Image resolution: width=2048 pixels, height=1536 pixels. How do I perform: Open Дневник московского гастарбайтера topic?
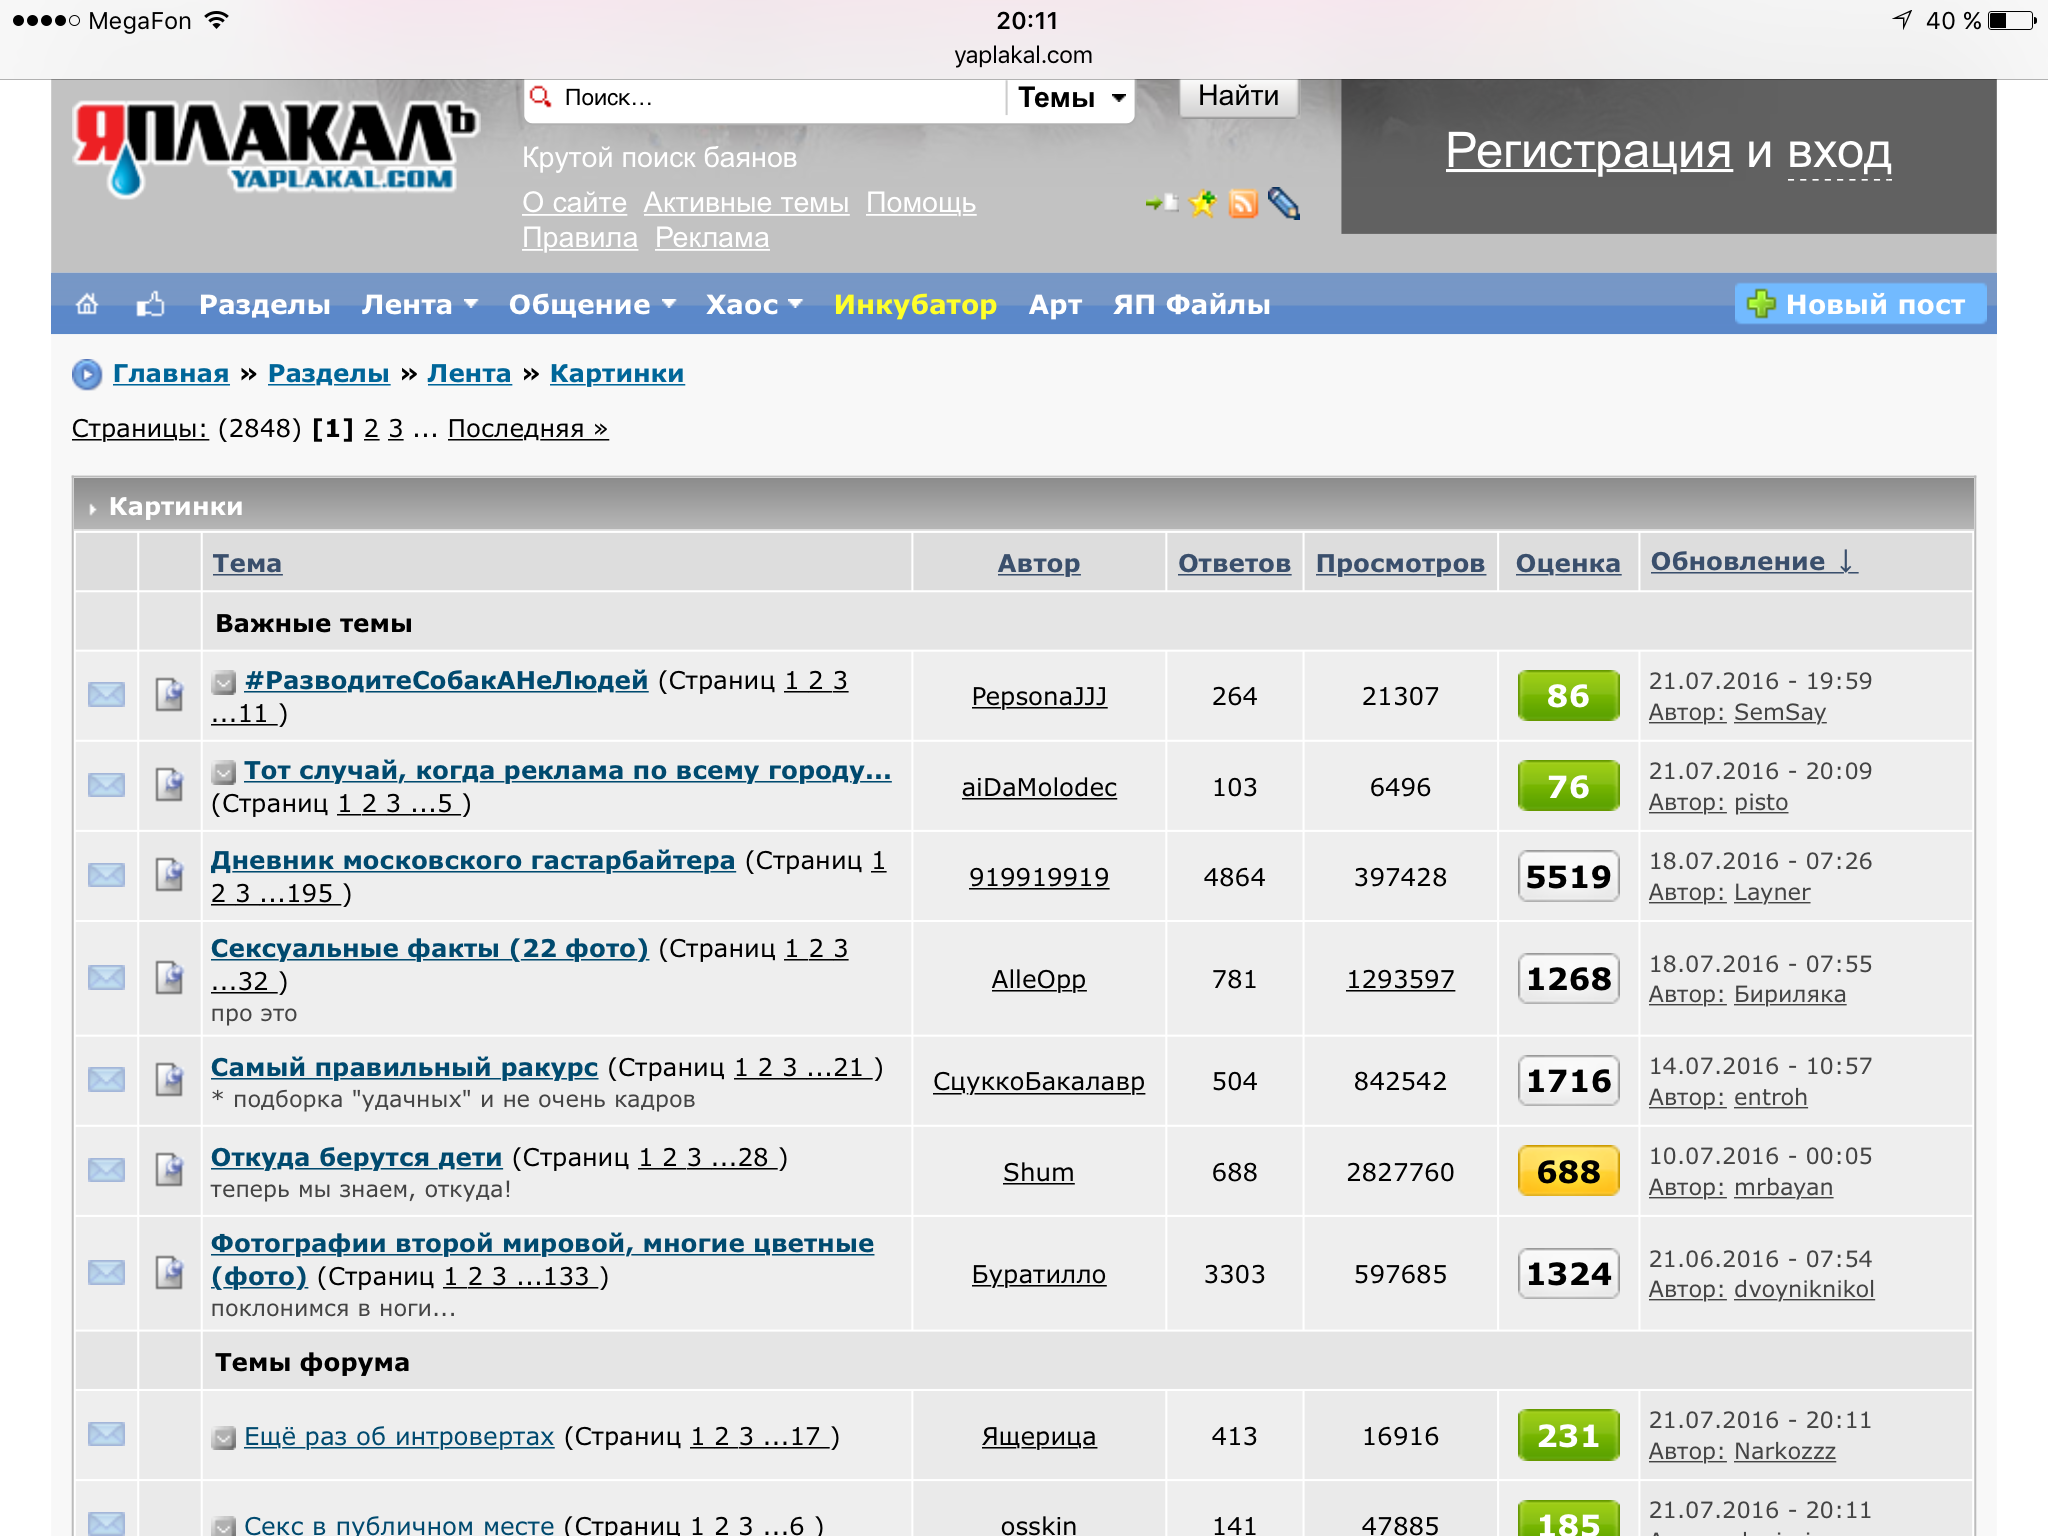pyautogui.click(x=473, y=860)
